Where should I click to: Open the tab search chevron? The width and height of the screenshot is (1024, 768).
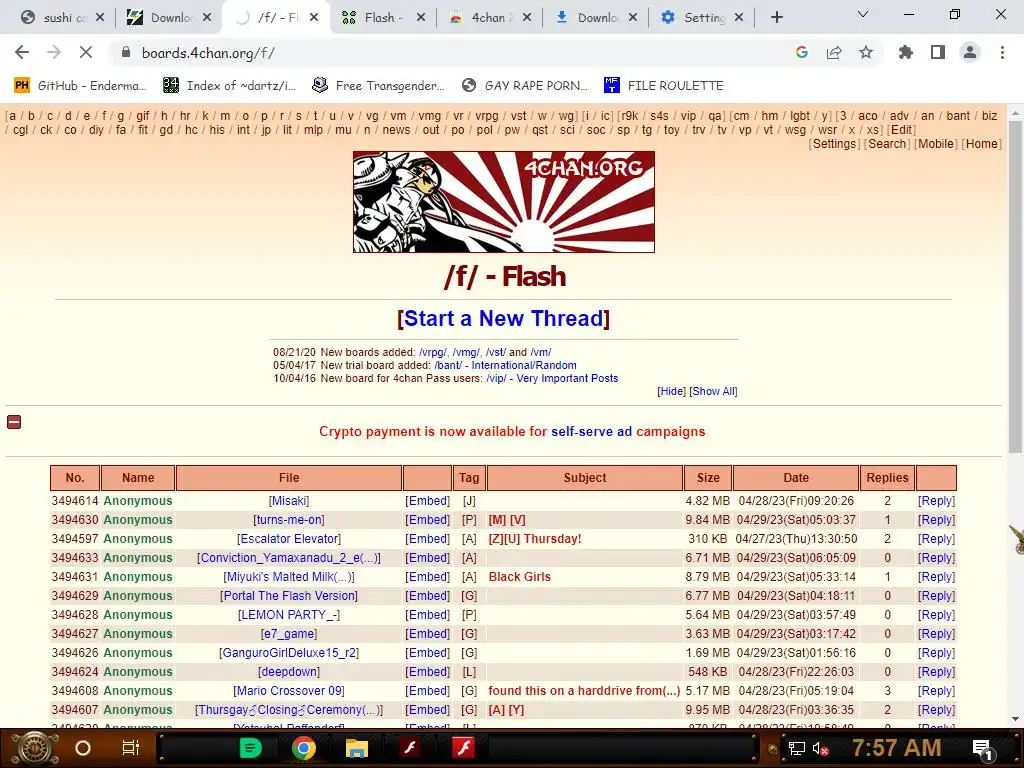(x=863, y=14)
